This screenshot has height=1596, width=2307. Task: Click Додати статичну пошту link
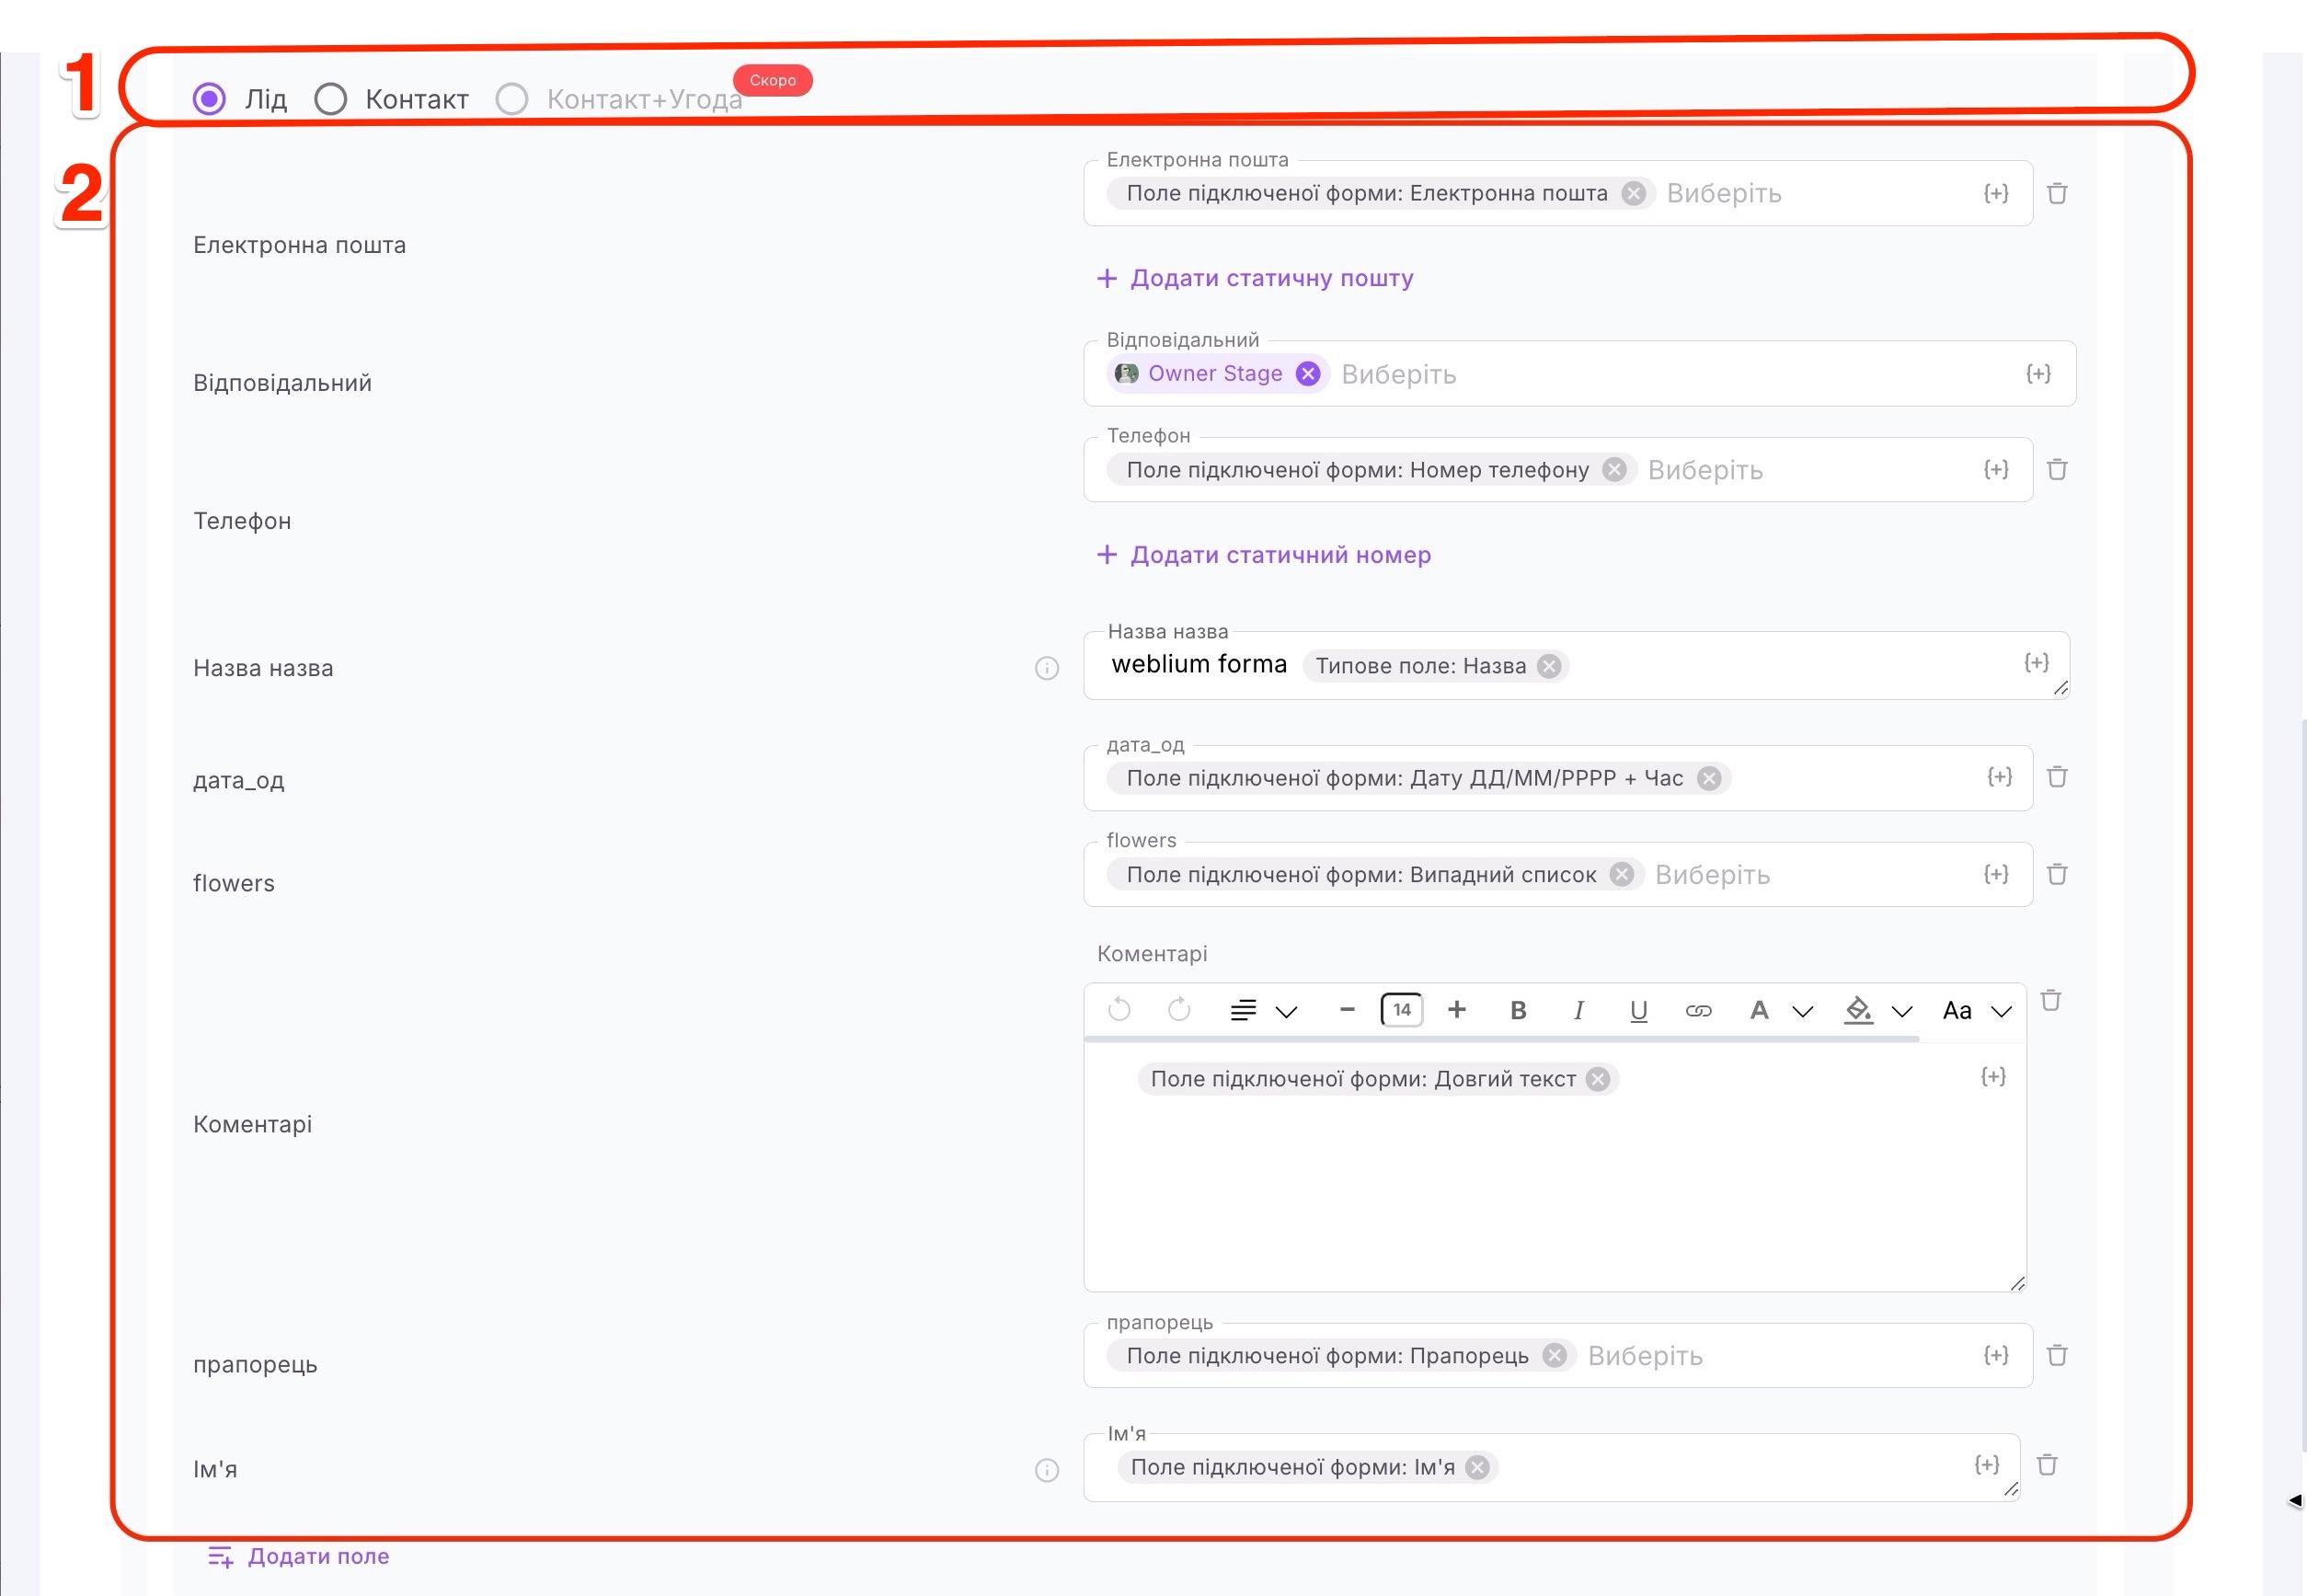click(x=1255, y=278)
